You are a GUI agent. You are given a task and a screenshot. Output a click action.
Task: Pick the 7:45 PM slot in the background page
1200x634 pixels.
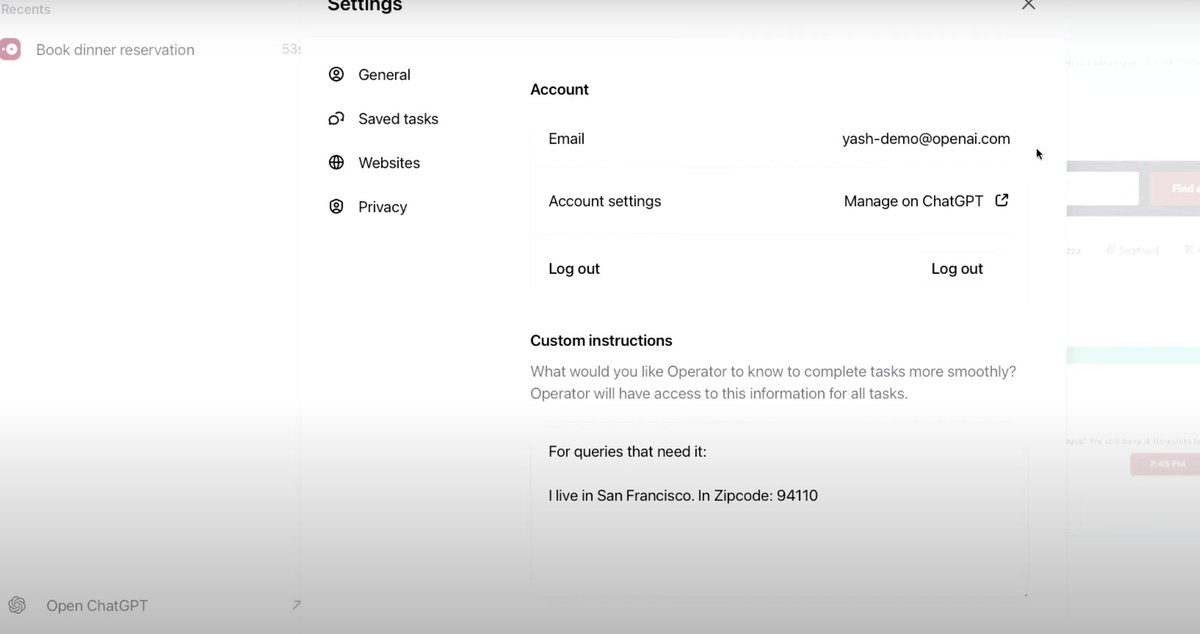[1164, 464]
